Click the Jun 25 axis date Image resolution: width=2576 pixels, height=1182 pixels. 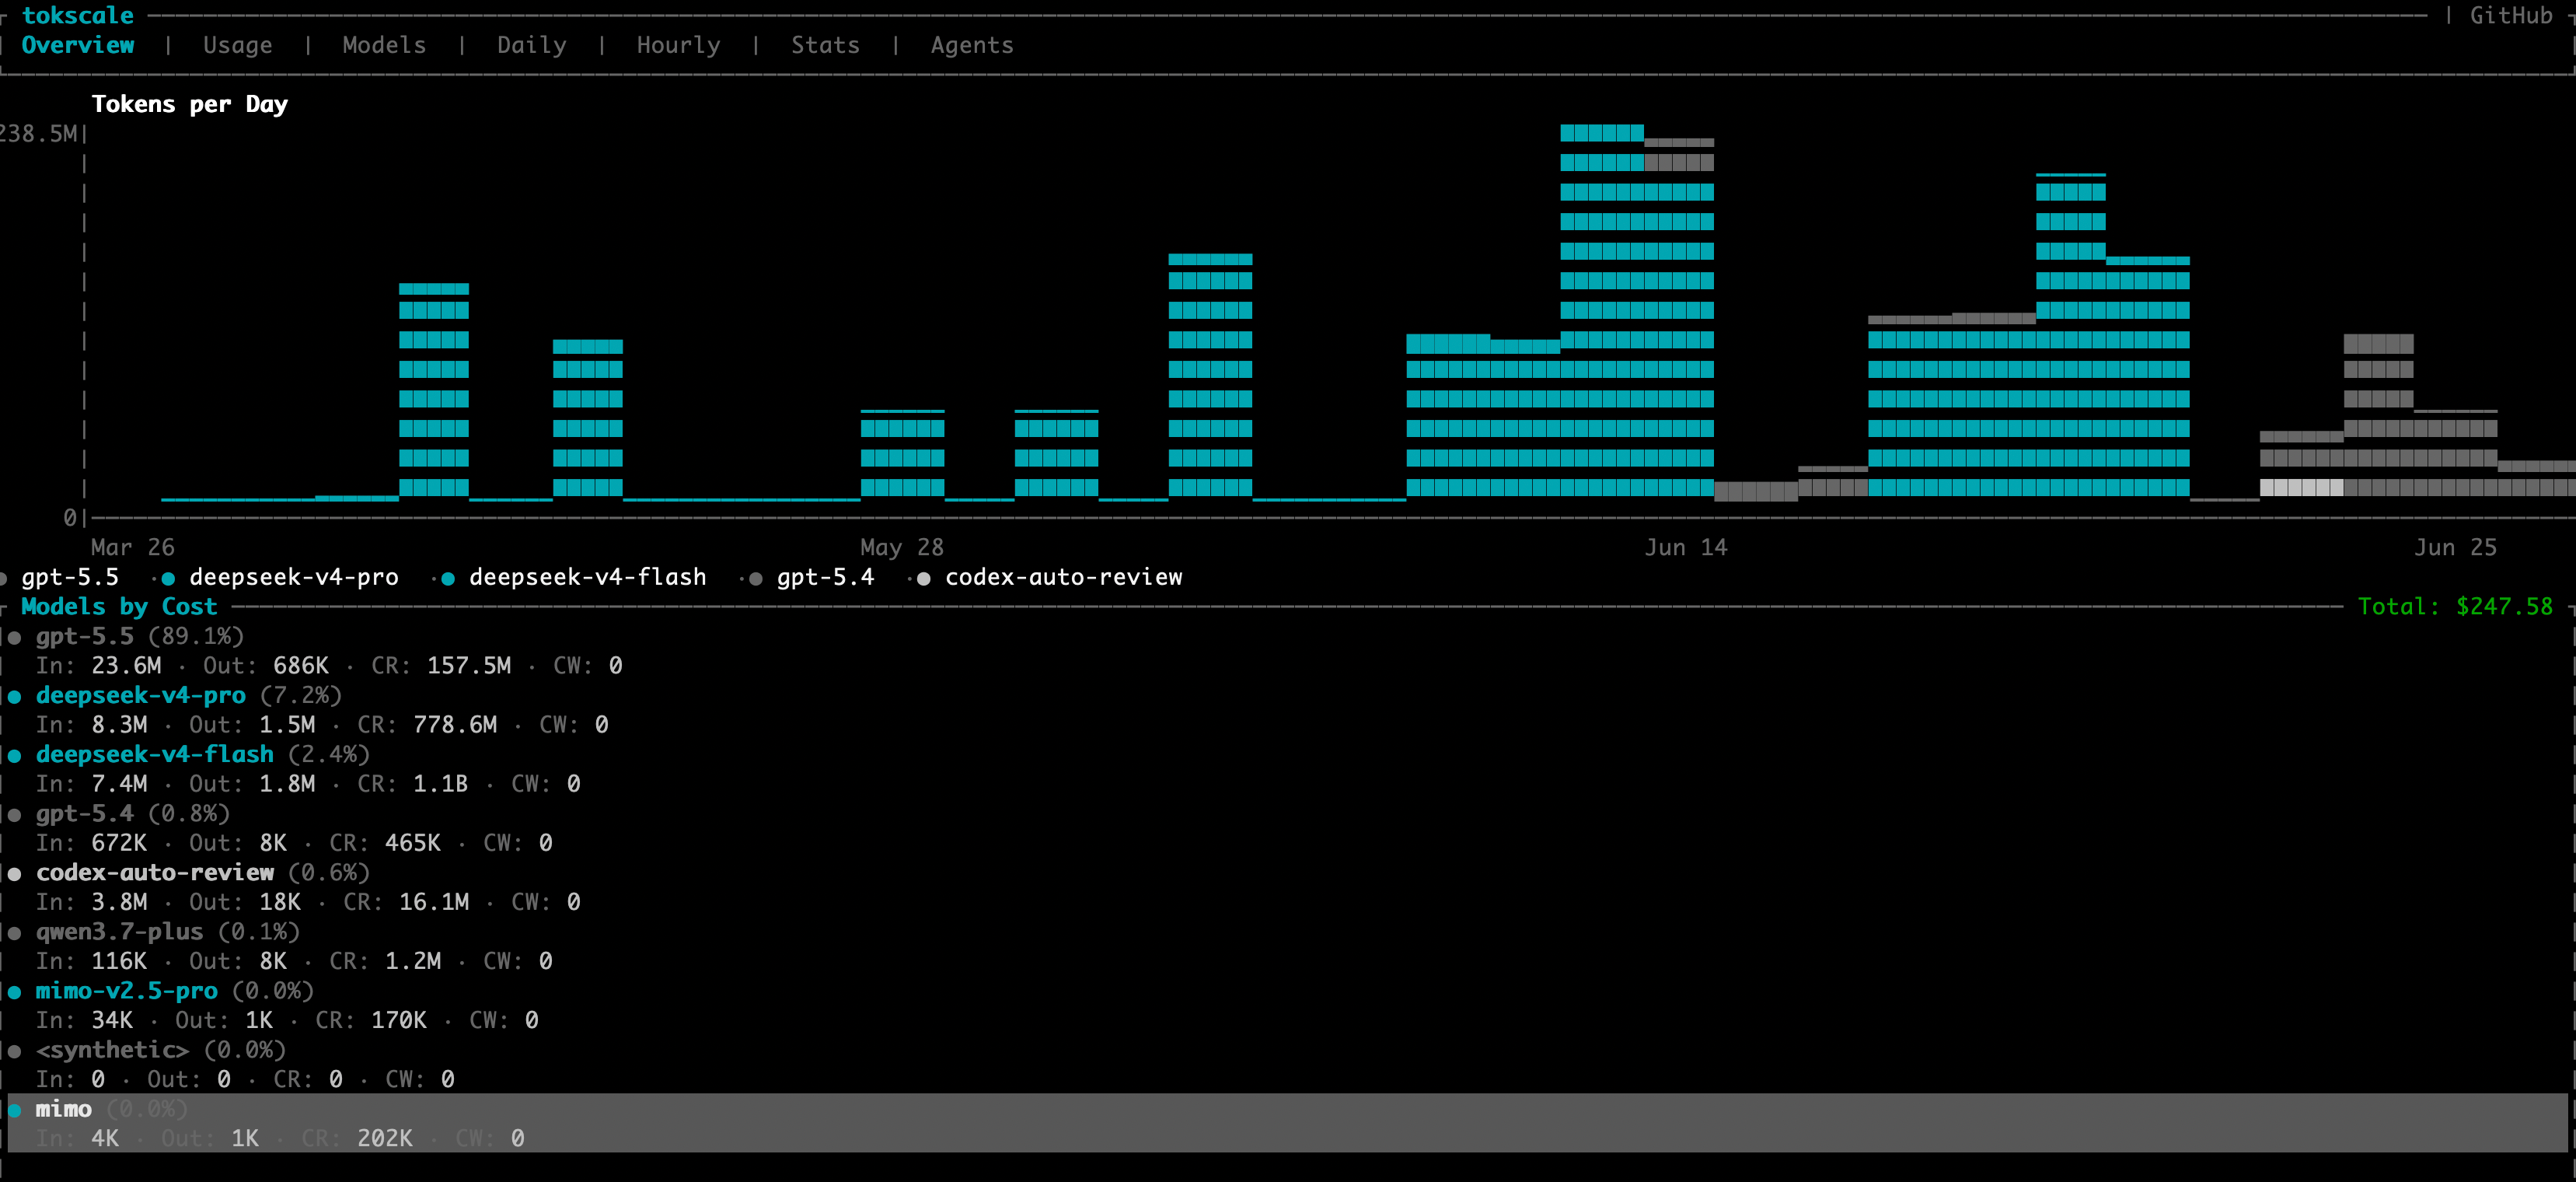coord(2455,547)
